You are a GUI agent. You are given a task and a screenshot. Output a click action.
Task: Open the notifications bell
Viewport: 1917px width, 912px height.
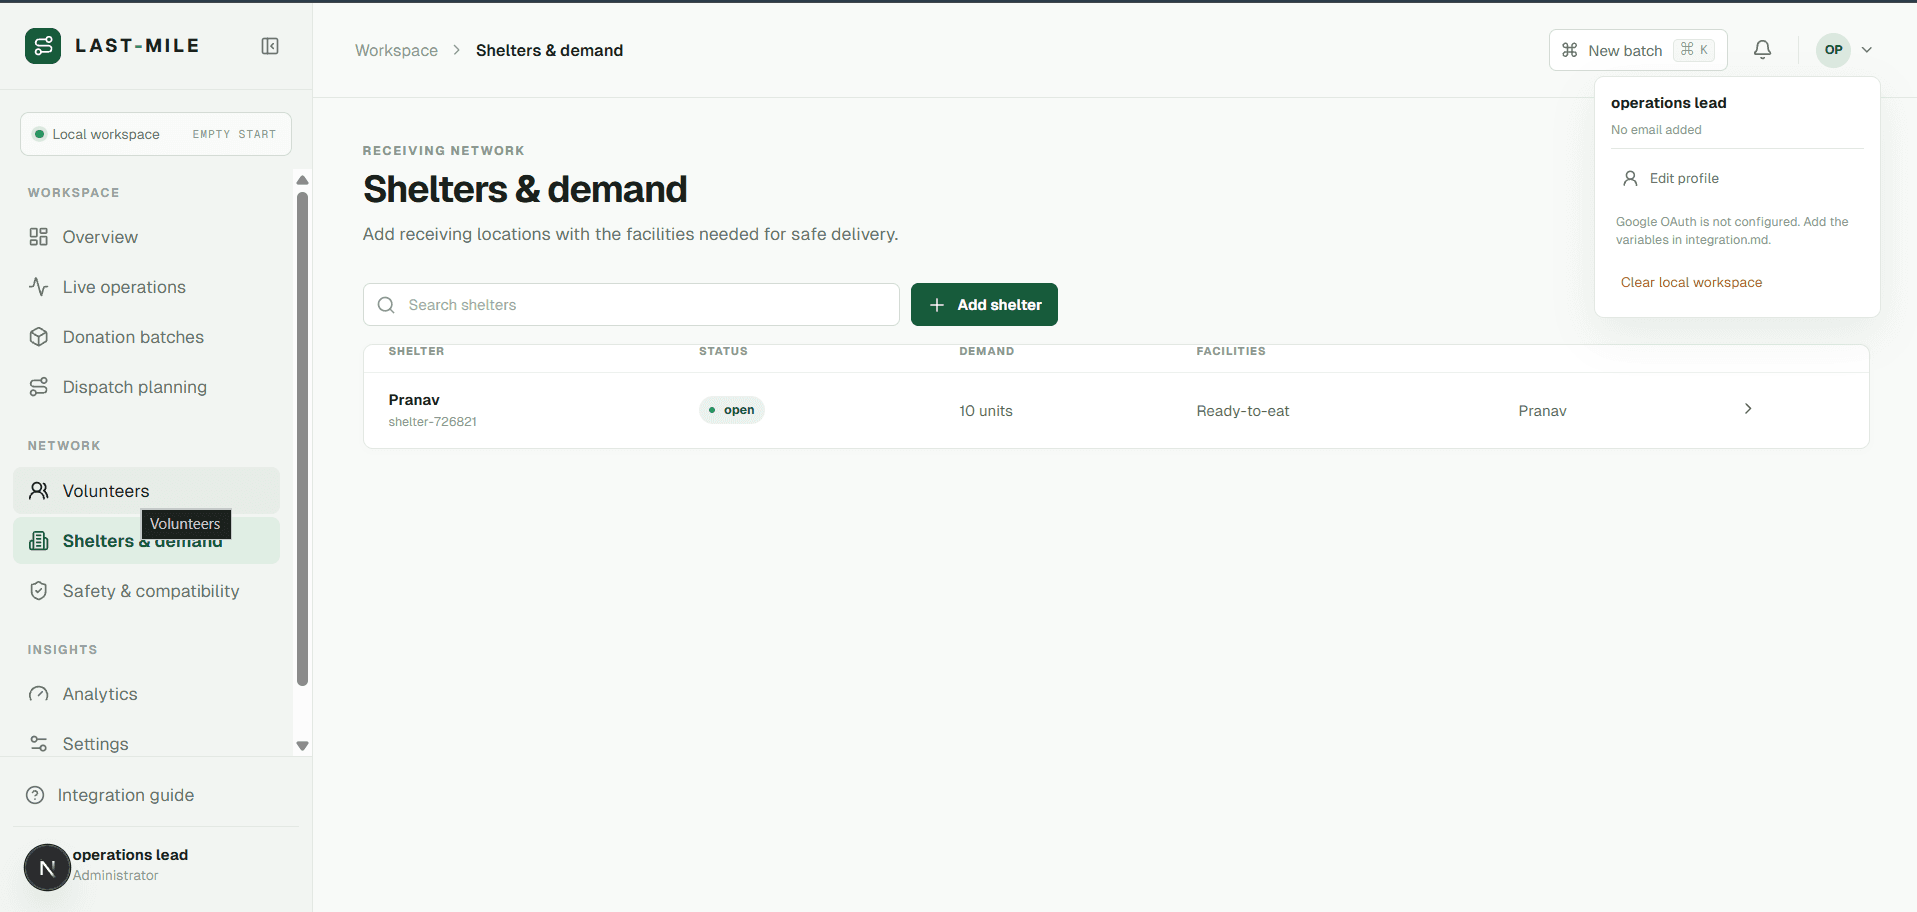coord(1763,50)
